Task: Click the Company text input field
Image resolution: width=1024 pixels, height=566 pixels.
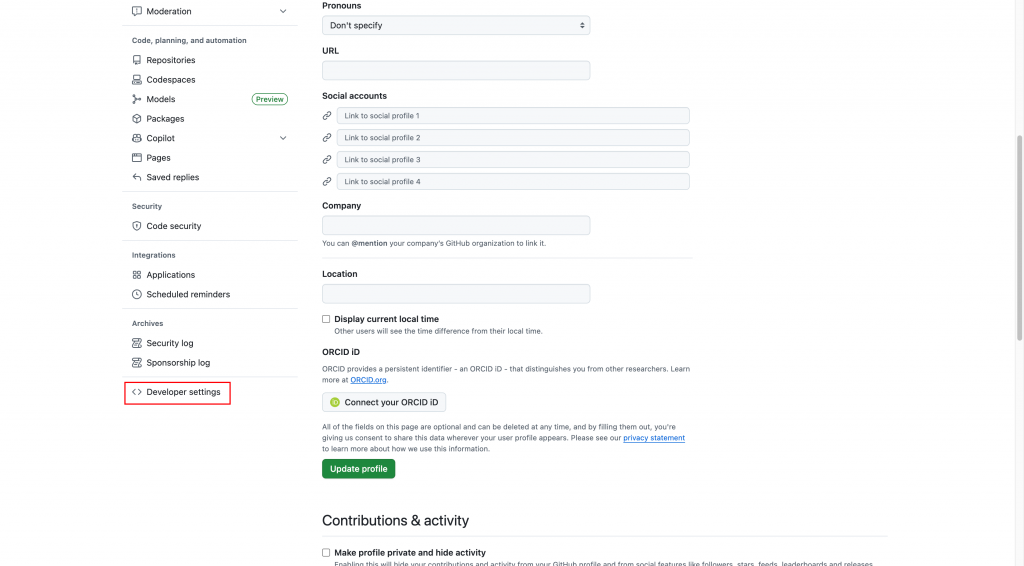Action: 456,226
